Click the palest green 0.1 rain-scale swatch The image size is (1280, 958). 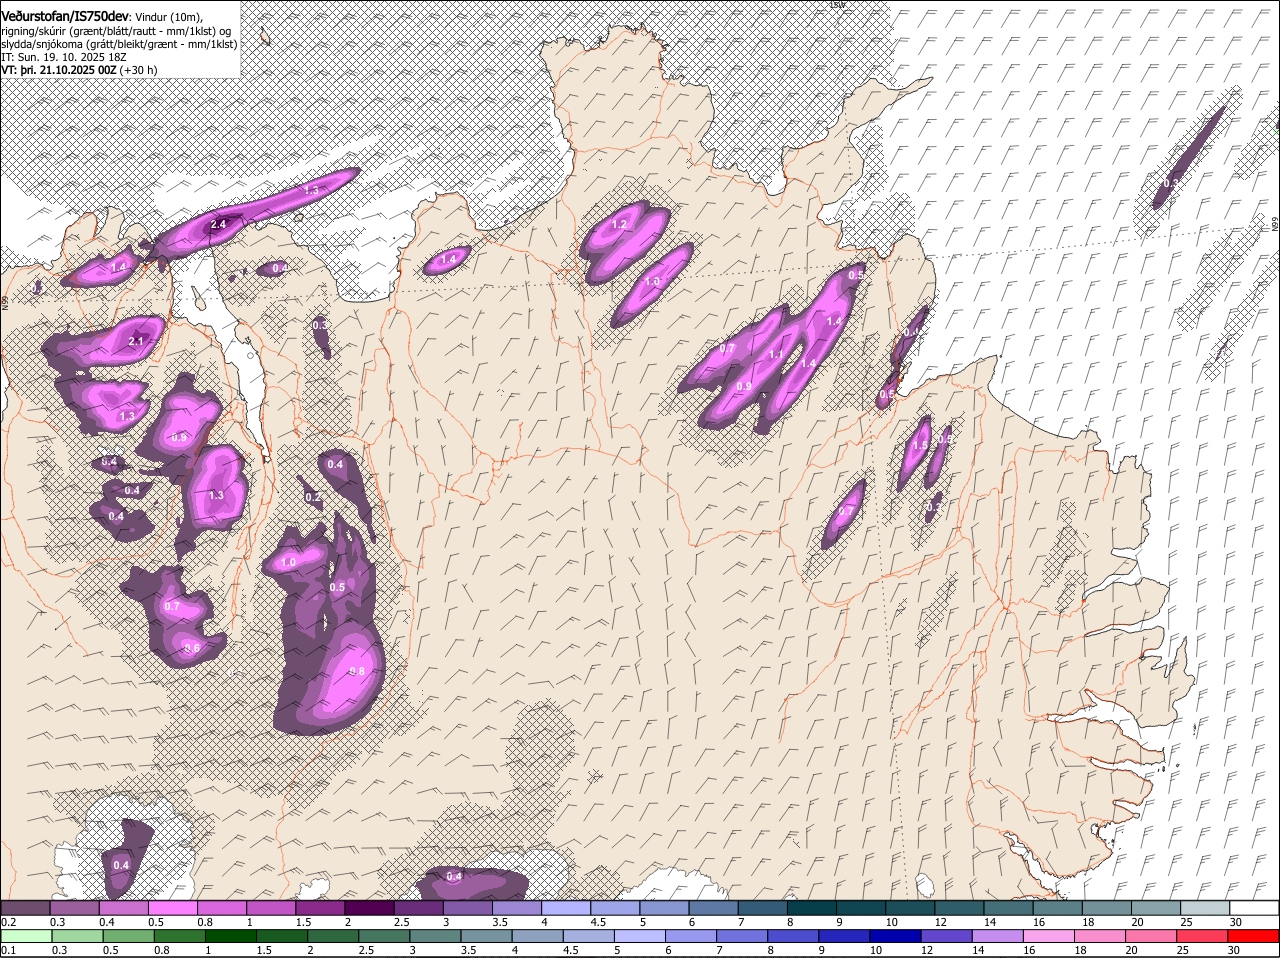click(x=25, y=936)
